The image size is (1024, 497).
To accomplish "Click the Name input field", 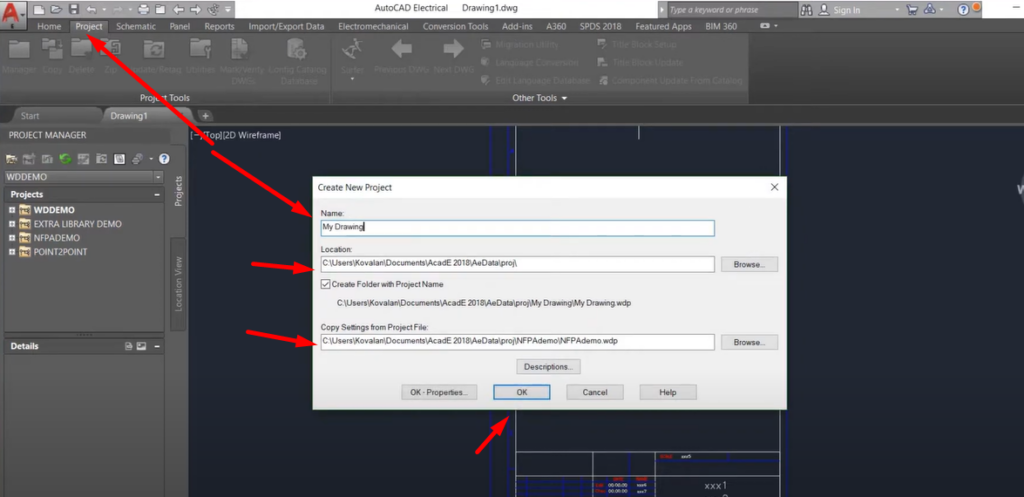I will coord(517,227).
